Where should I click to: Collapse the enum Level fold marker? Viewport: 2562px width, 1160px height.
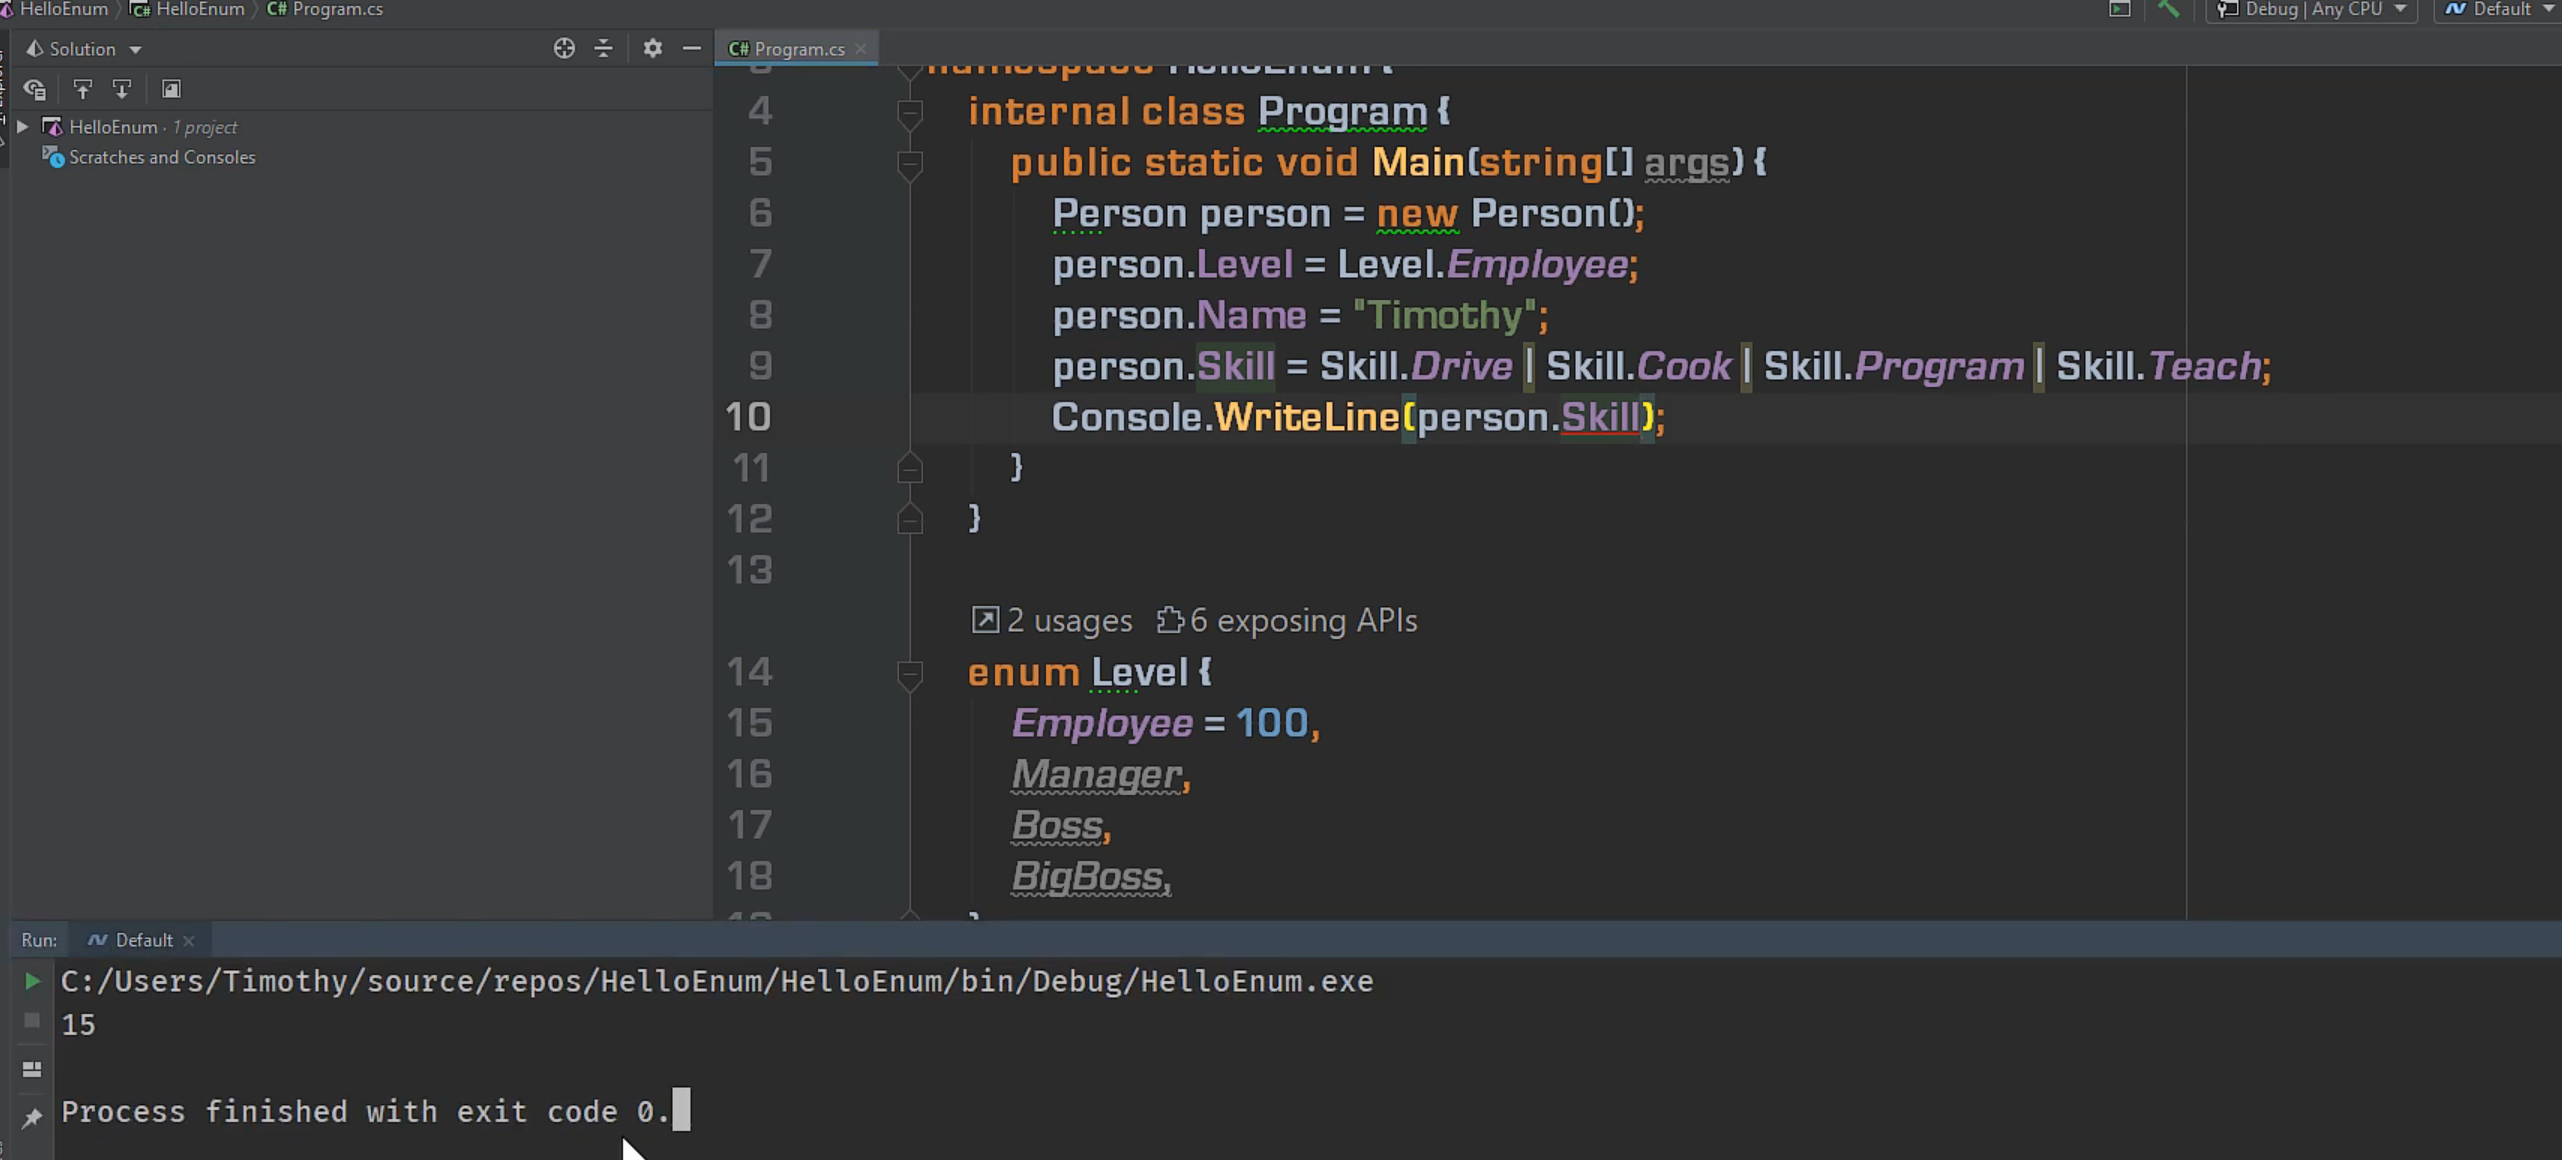coord(909,675)
